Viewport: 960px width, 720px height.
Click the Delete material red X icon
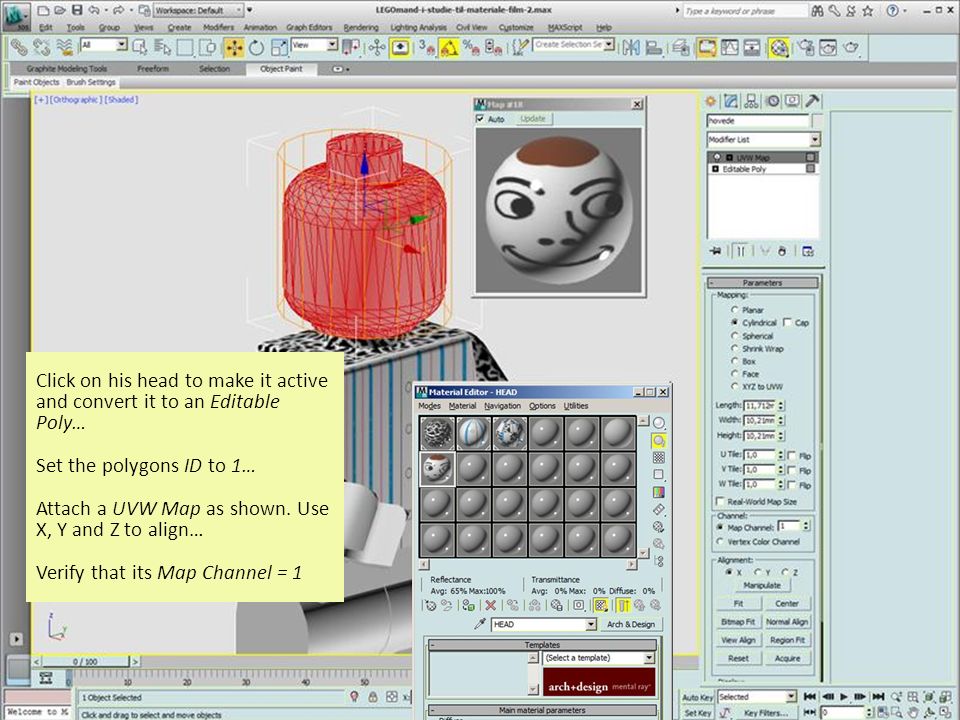tap(490, 606)
